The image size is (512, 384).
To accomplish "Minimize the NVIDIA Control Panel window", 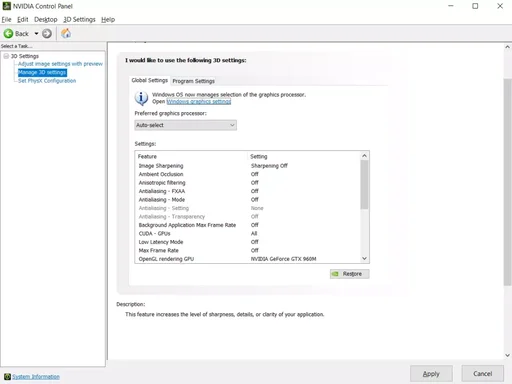I will coord(451,6).
